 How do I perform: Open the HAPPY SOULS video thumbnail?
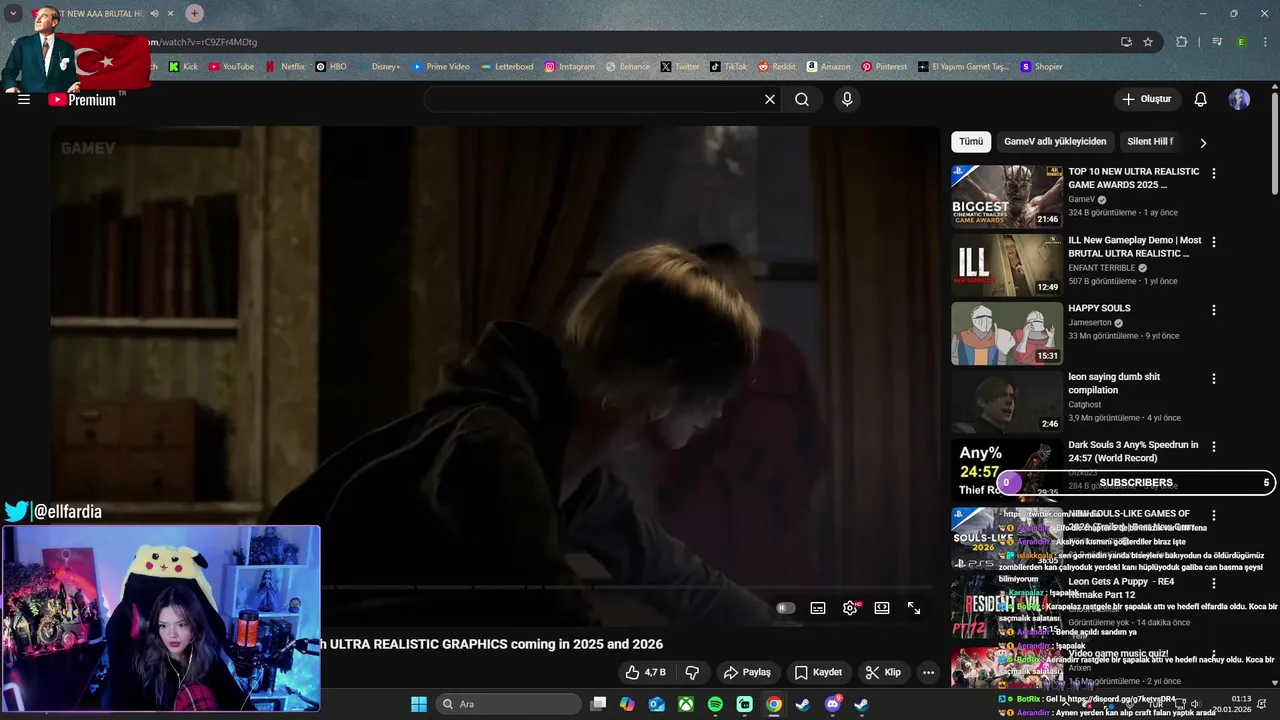tap(1006, 333)
